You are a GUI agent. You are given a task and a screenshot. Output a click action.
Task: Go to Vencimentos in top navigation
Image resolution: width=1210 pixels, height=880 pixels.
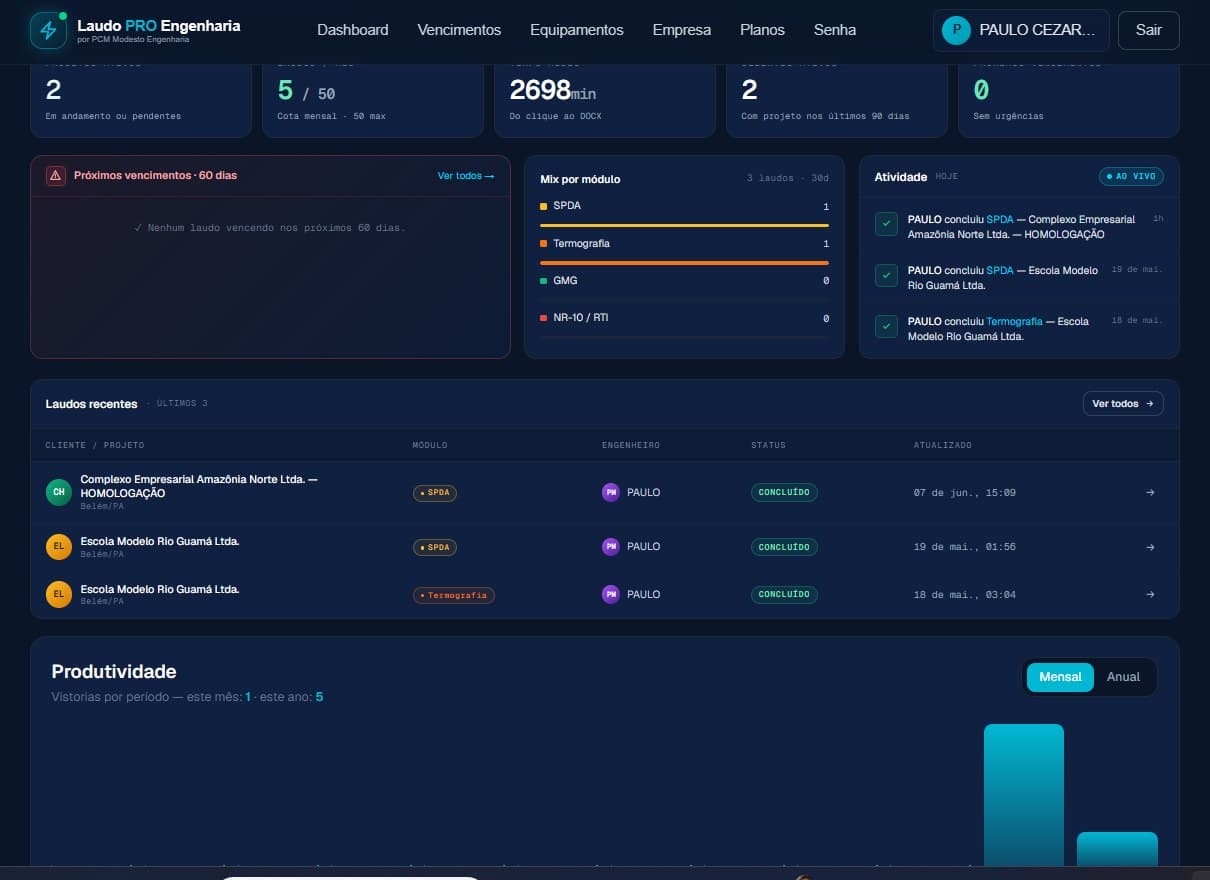click(459, 30)
